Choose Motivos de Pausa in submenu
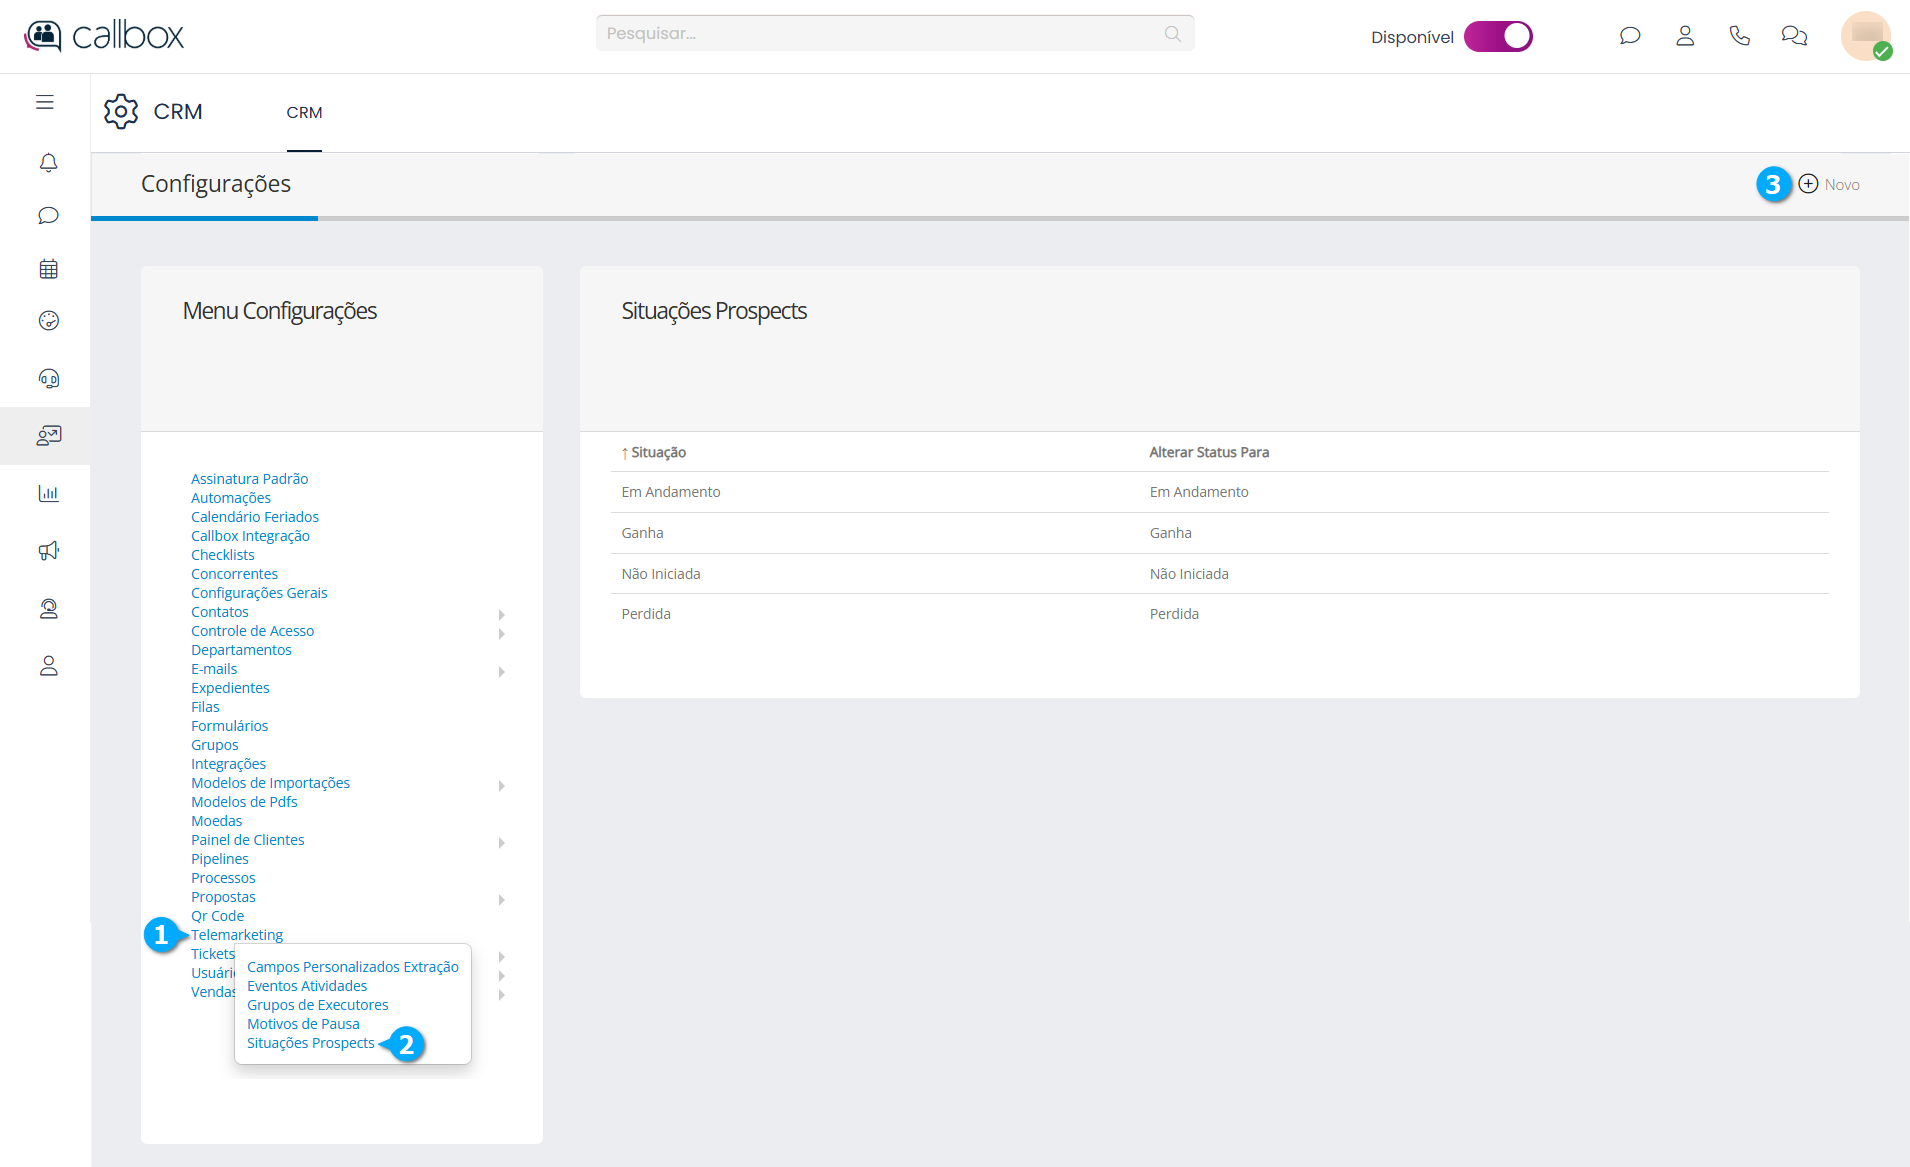Screen dimensions: 1910x1167 click(x=303, y=1024)
